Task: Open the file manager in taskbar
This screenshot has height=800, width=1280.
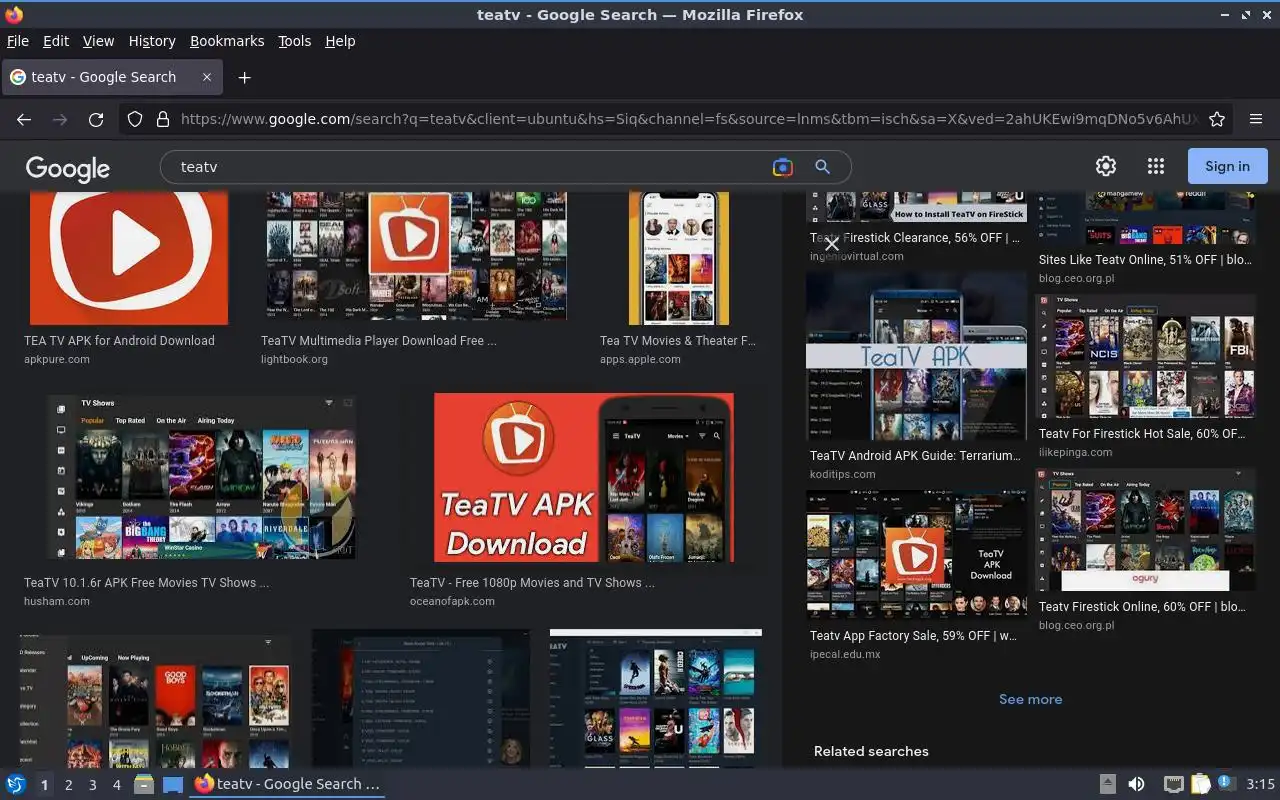Action: pyautogui.click(x=143, y=784)
